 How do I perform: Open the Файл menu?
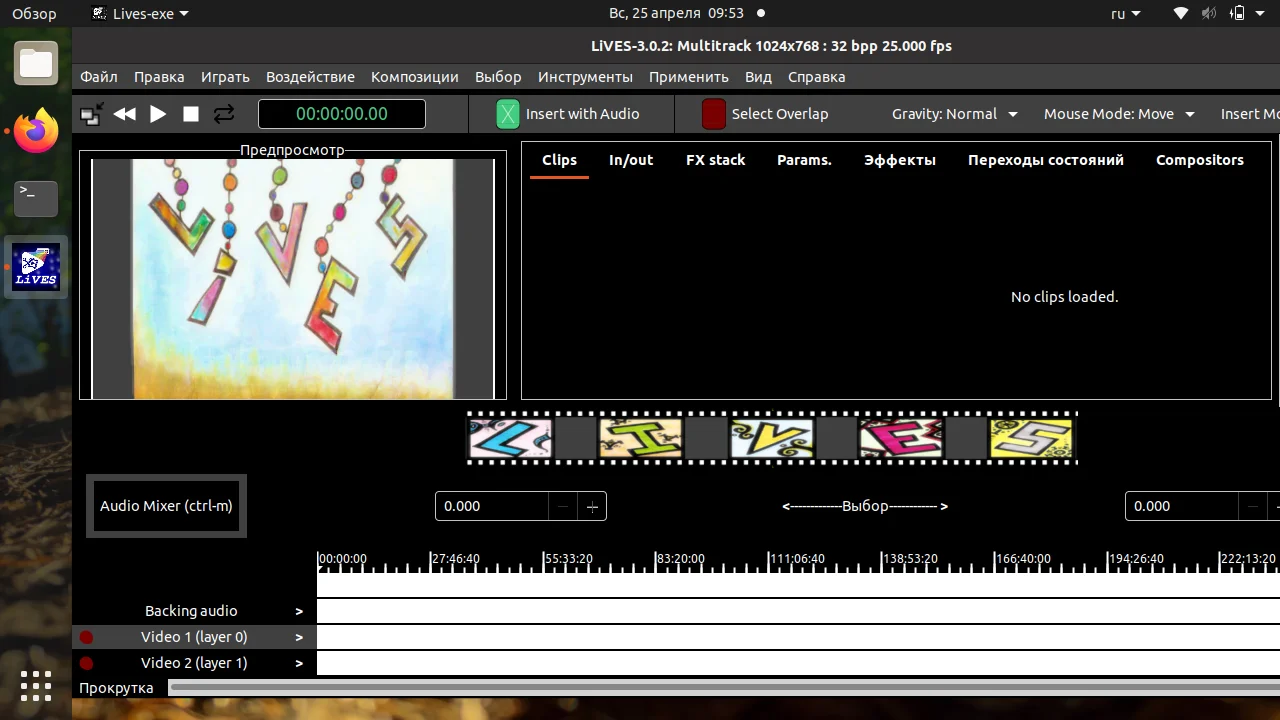(x=99, y=77)
